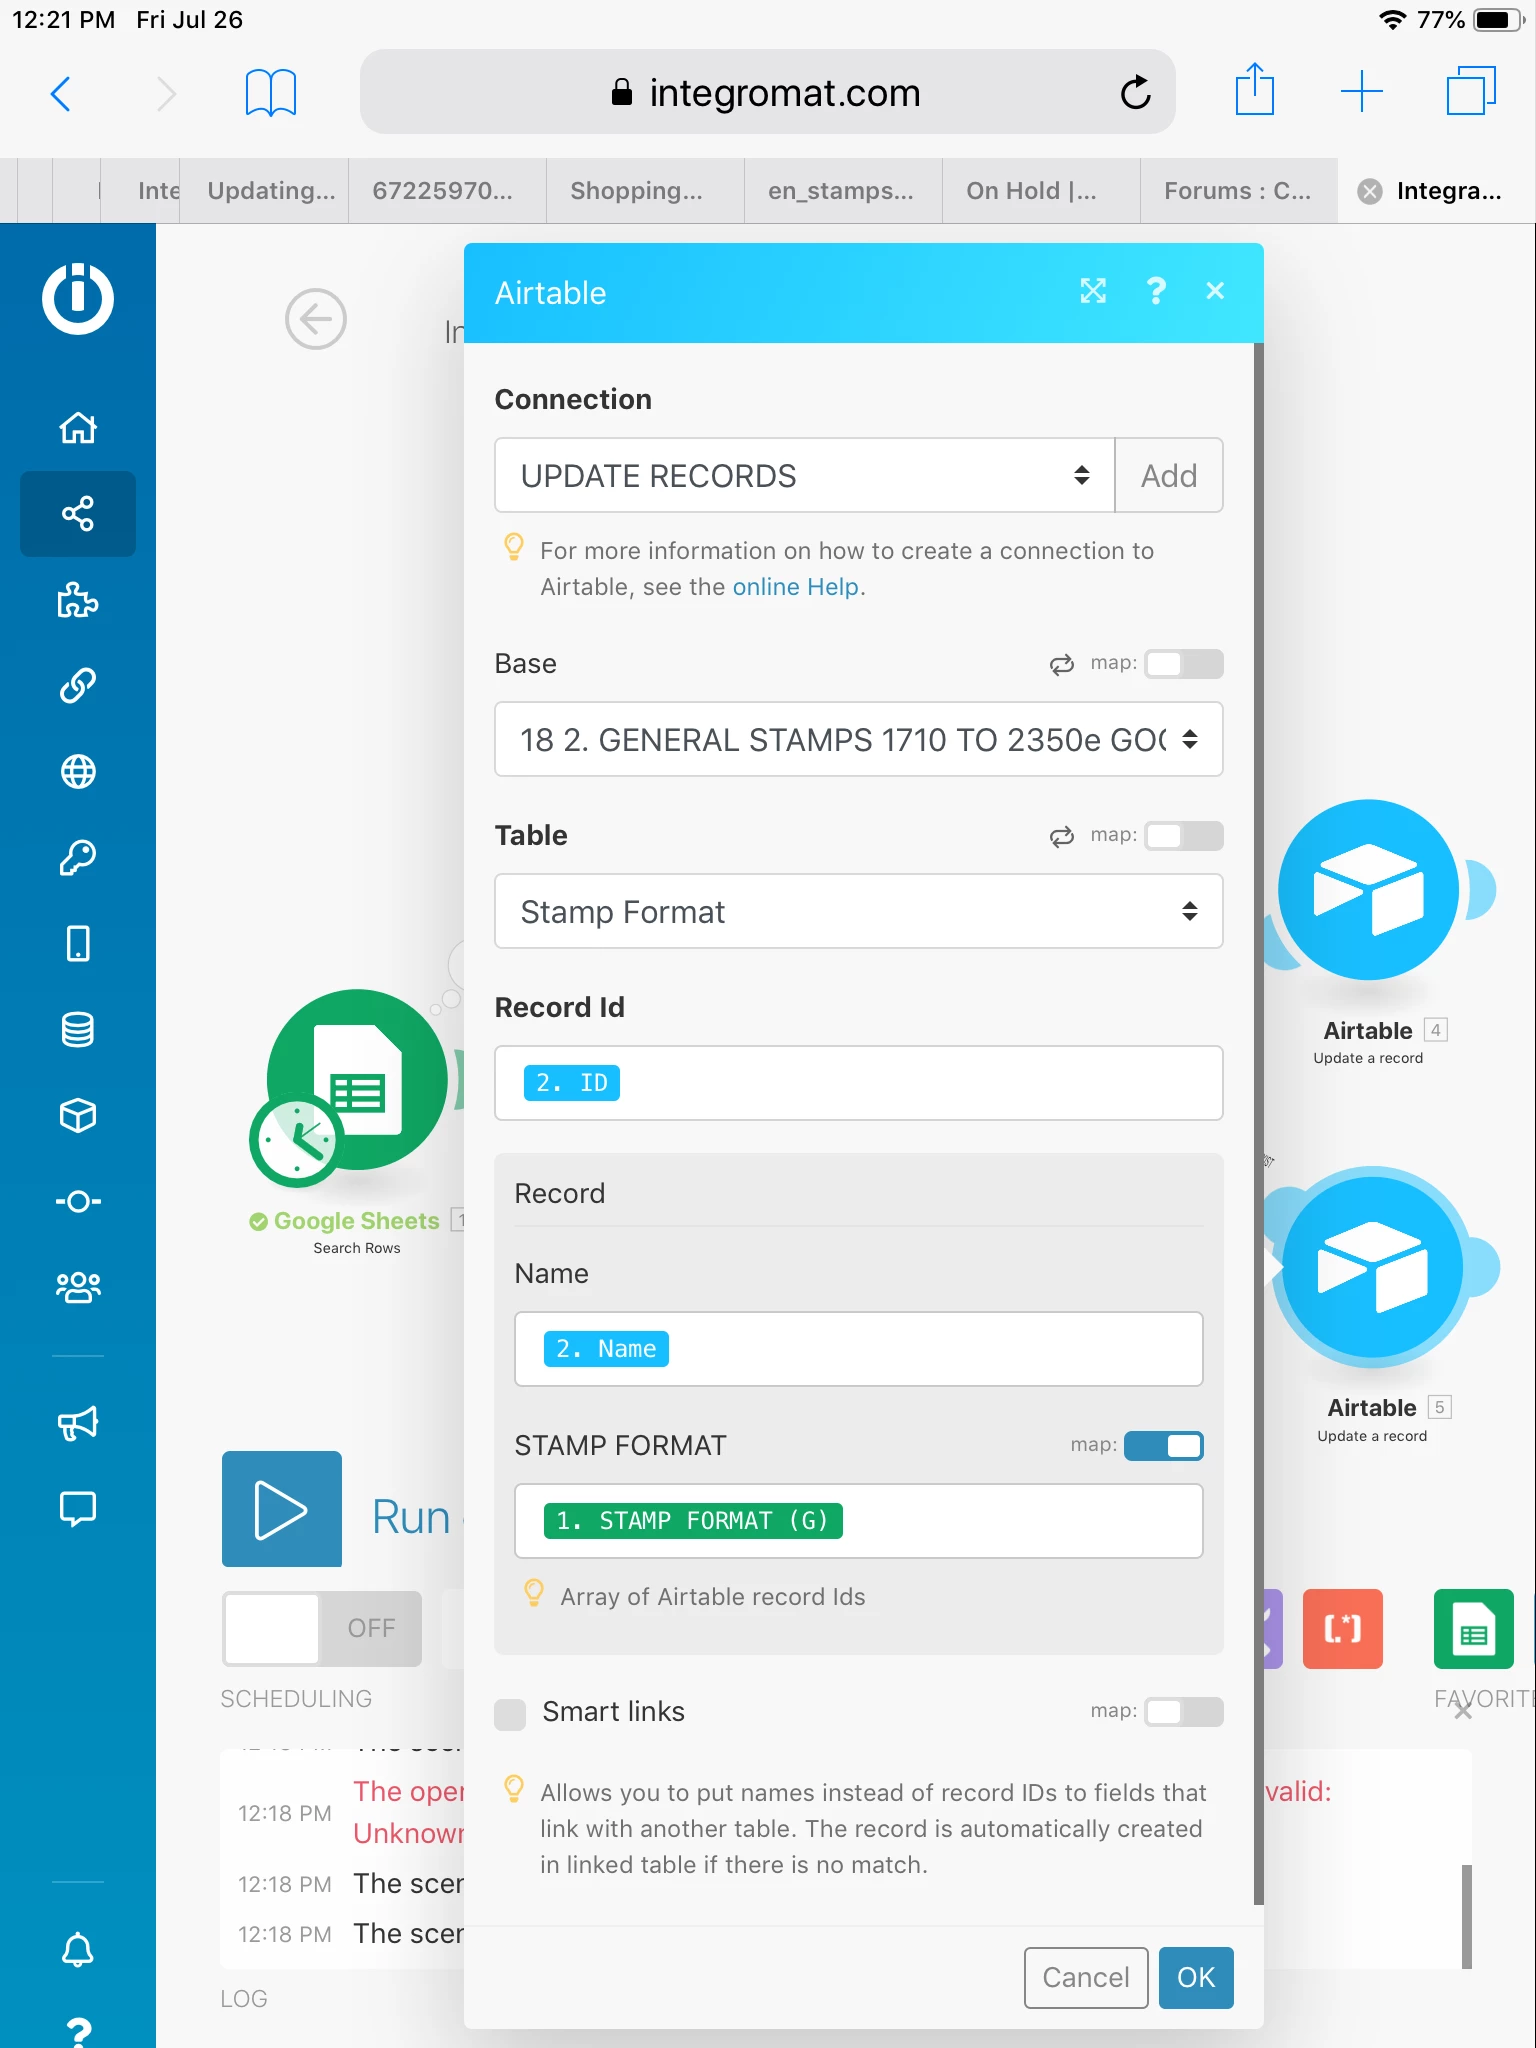This screenshot has height=2048, width=1536.
Task: Open Scenarios share icon in sidebar
Action: [x=78, y=514]
